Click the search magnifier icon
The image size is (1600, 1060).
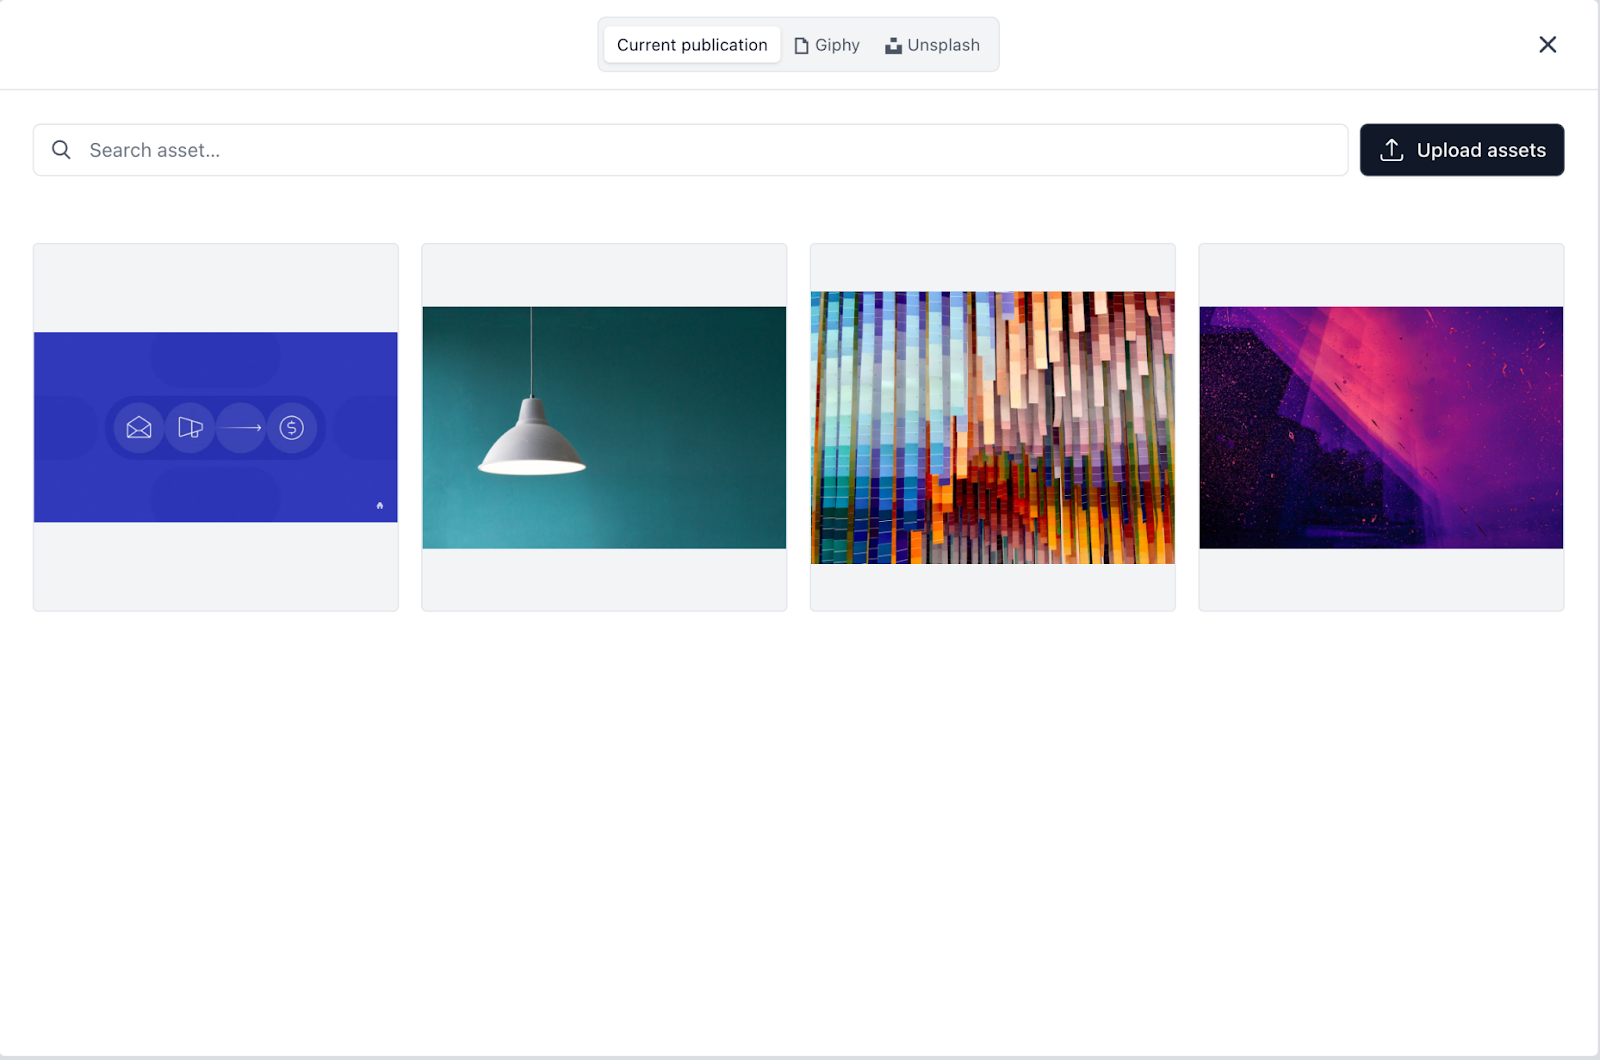pyautogui.click(x=61, y=150)
